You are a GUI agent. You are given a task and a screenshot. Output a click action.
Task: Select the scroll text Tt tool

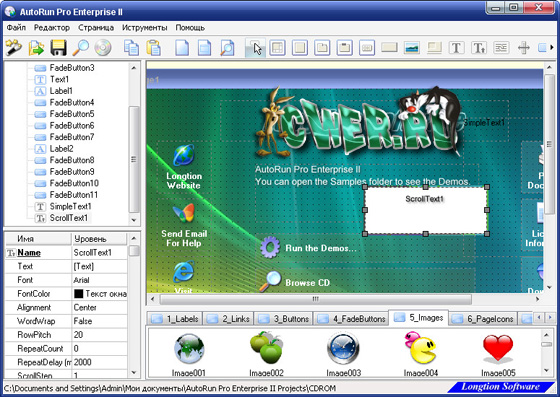479,48
